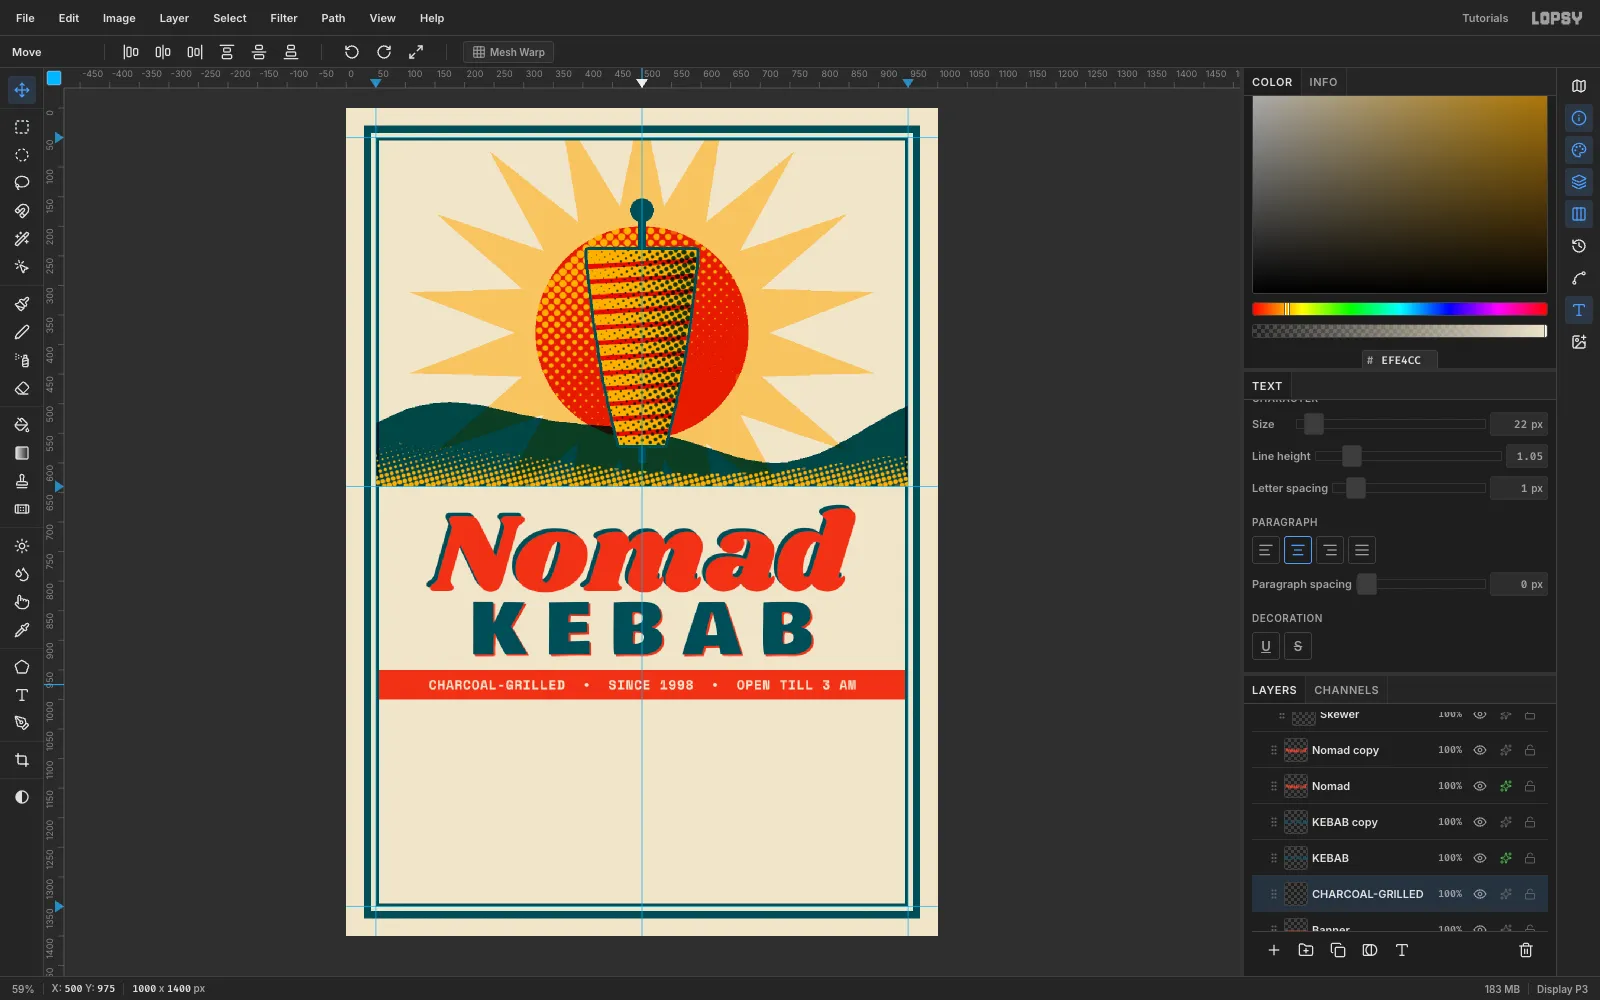The image size is (1600, 1000).
Task: Click the Line height value field
Action: (x=1527, y=456)
